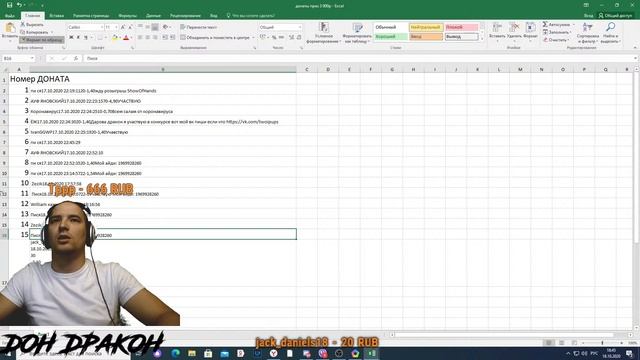Image resolution: width=640 pixels, height=360 pixels.
Task: Open the Файл tab
Action: pos(10,16)
